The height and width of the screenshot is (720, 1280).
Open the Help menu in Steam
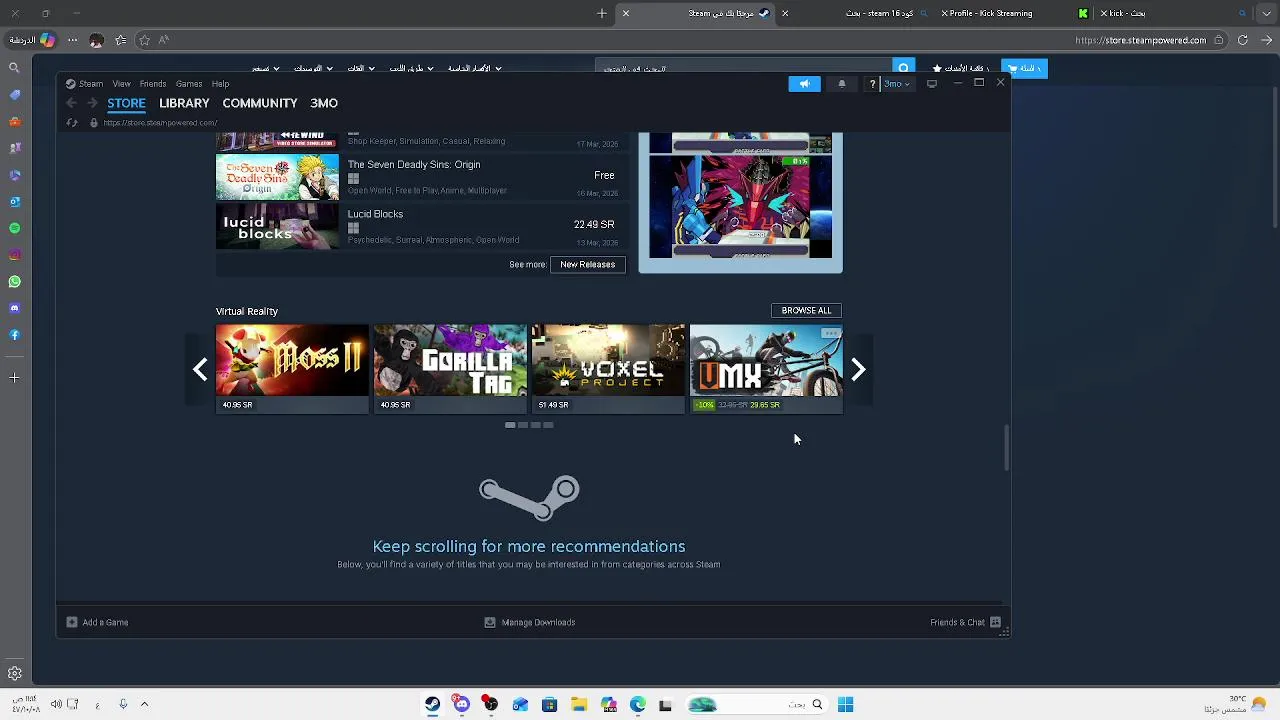(x=220, y=84)
